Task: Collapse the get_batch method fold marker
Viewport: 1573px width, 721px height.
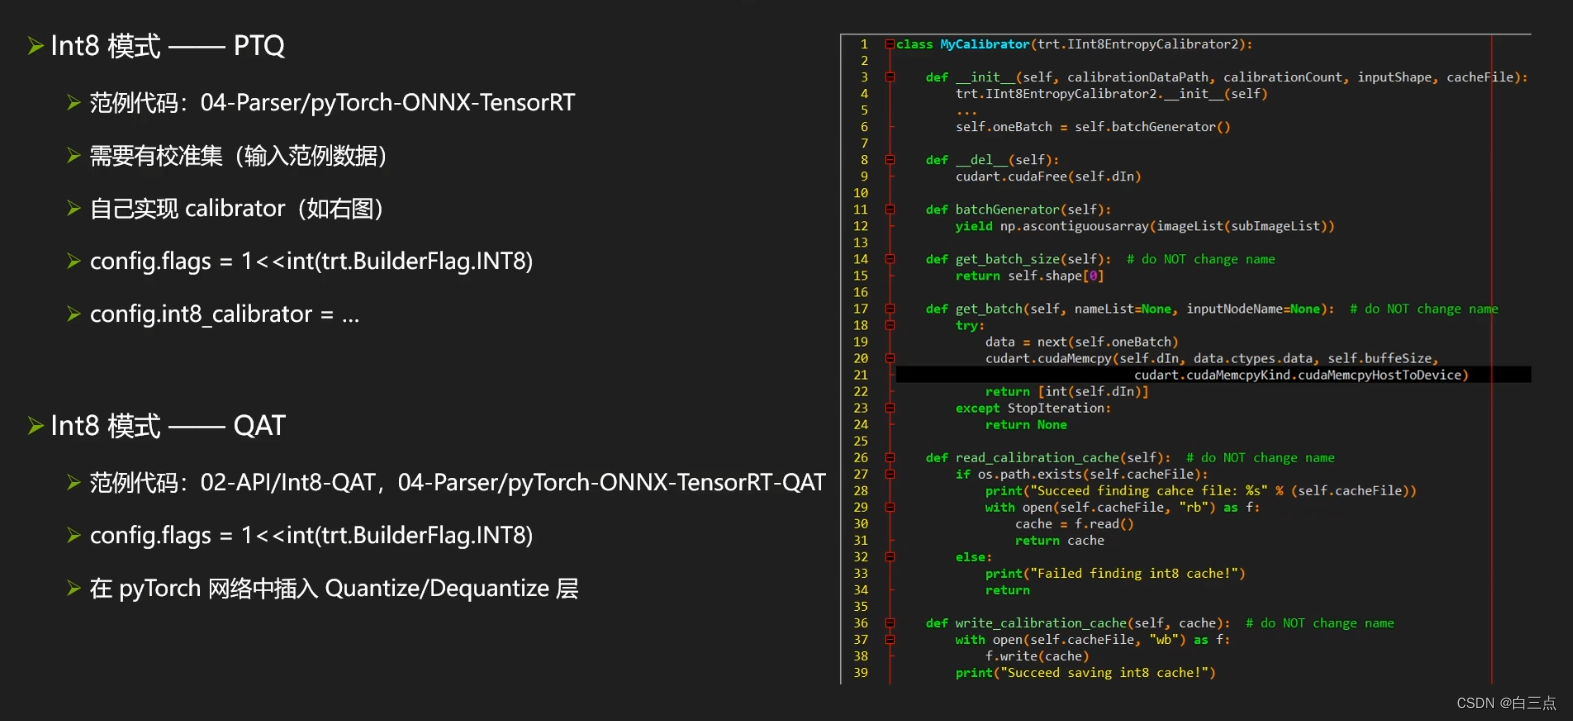Action: click(x=889, y=309)
